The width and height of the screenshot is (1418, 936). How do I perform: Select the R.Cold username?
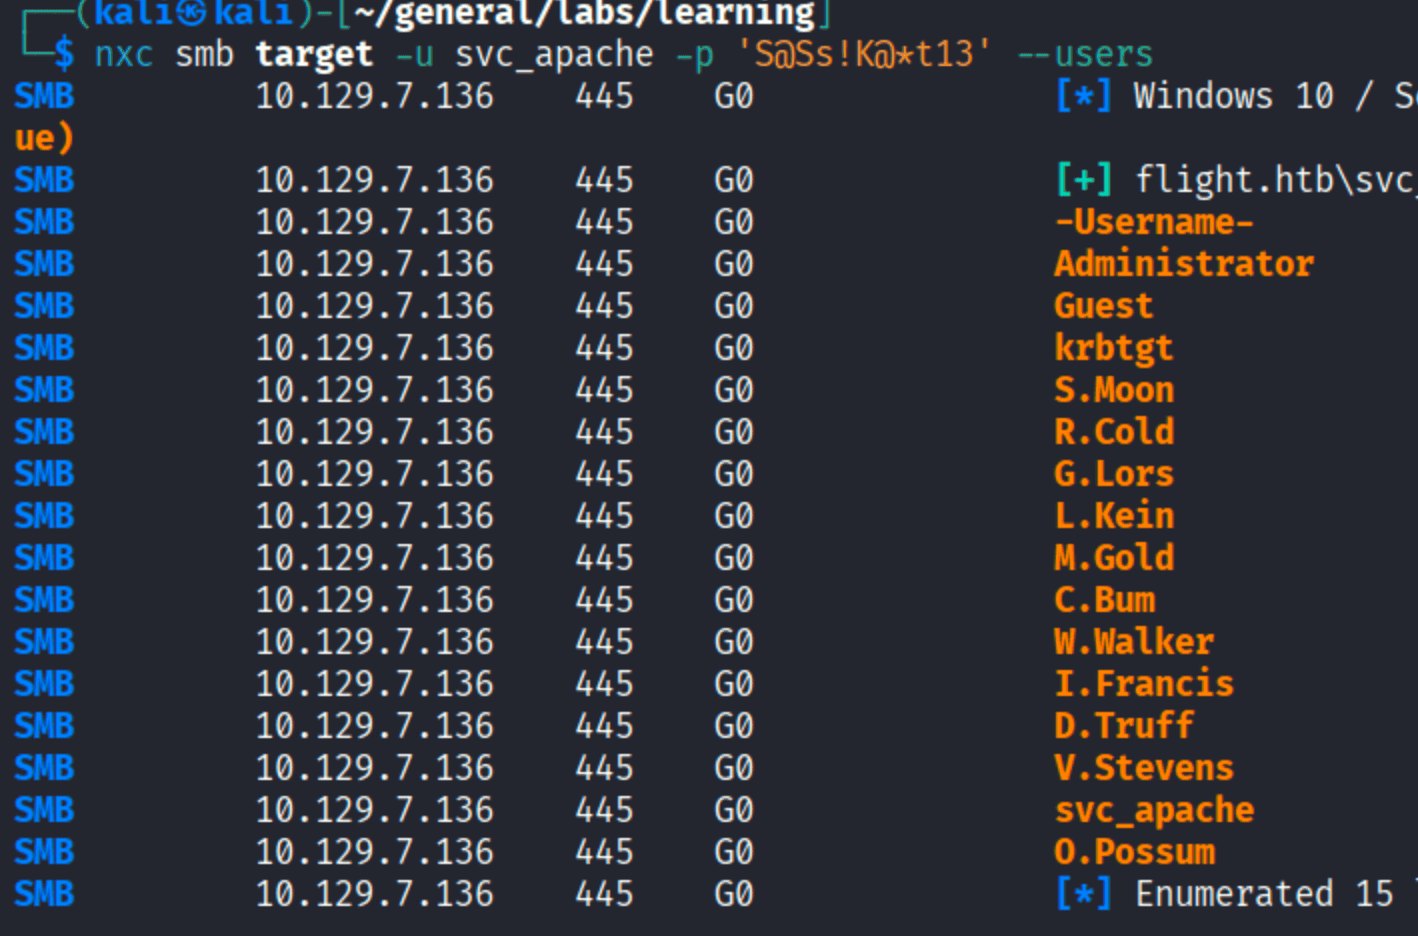(1114, 432)
